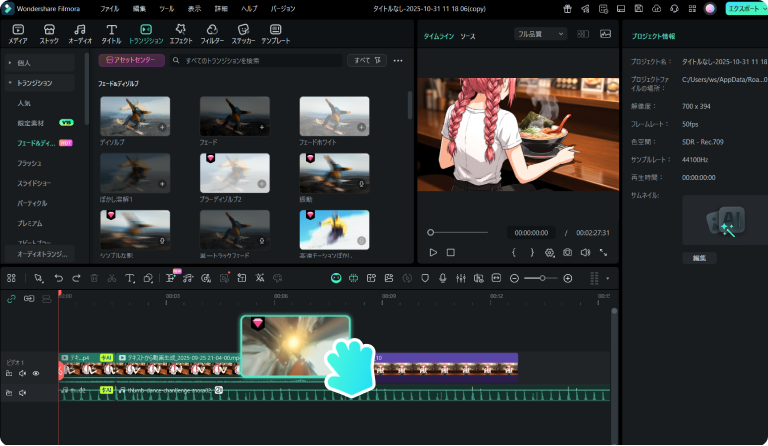Image resolution: width=768 pixels, height=446 pixels.
Task: Open fullscreen preview with the expand icon
Action: click(x=604, y=253)
